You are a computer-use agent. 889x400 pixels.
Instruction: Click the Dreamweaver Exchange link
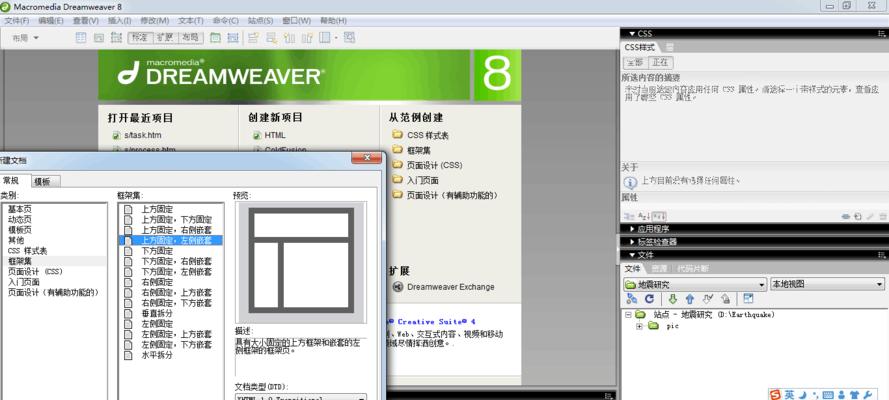click(x=450, y=287)
